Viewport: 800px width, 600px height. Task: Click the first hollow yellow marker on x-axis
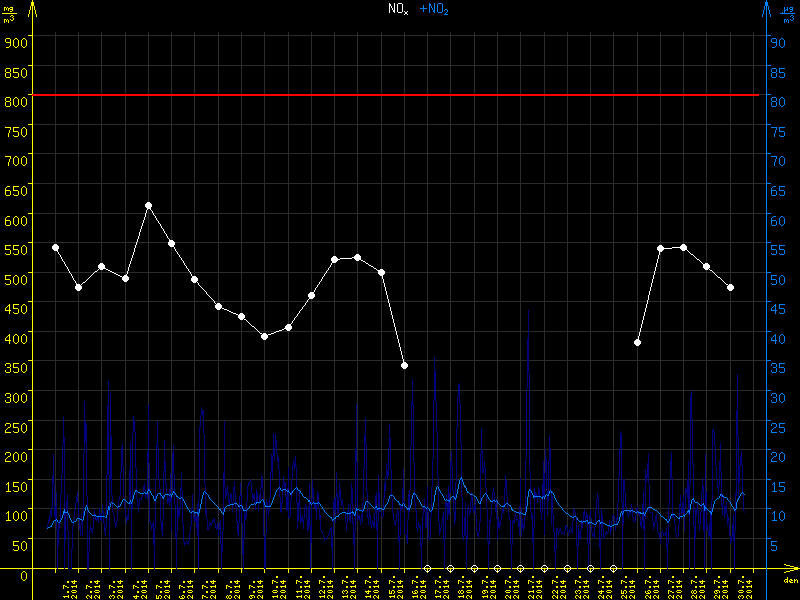click(427, 569)
